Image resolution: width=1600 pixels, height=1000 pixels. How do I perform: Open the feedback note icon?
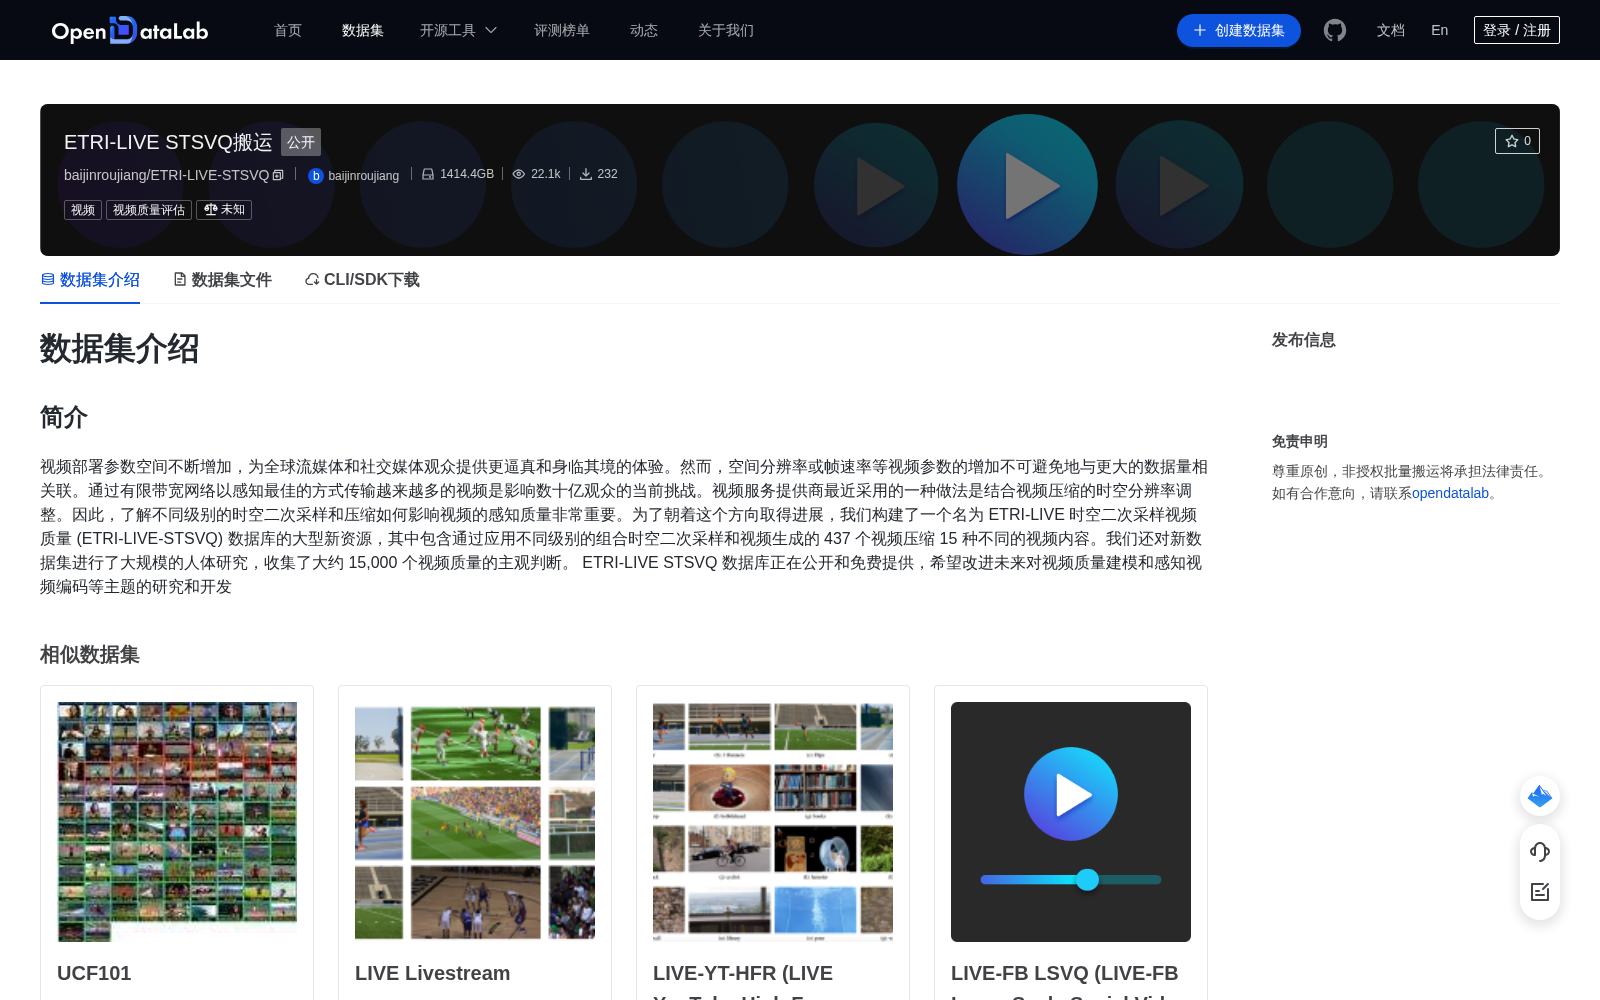pyautogui.click(x=1540, y=892)
